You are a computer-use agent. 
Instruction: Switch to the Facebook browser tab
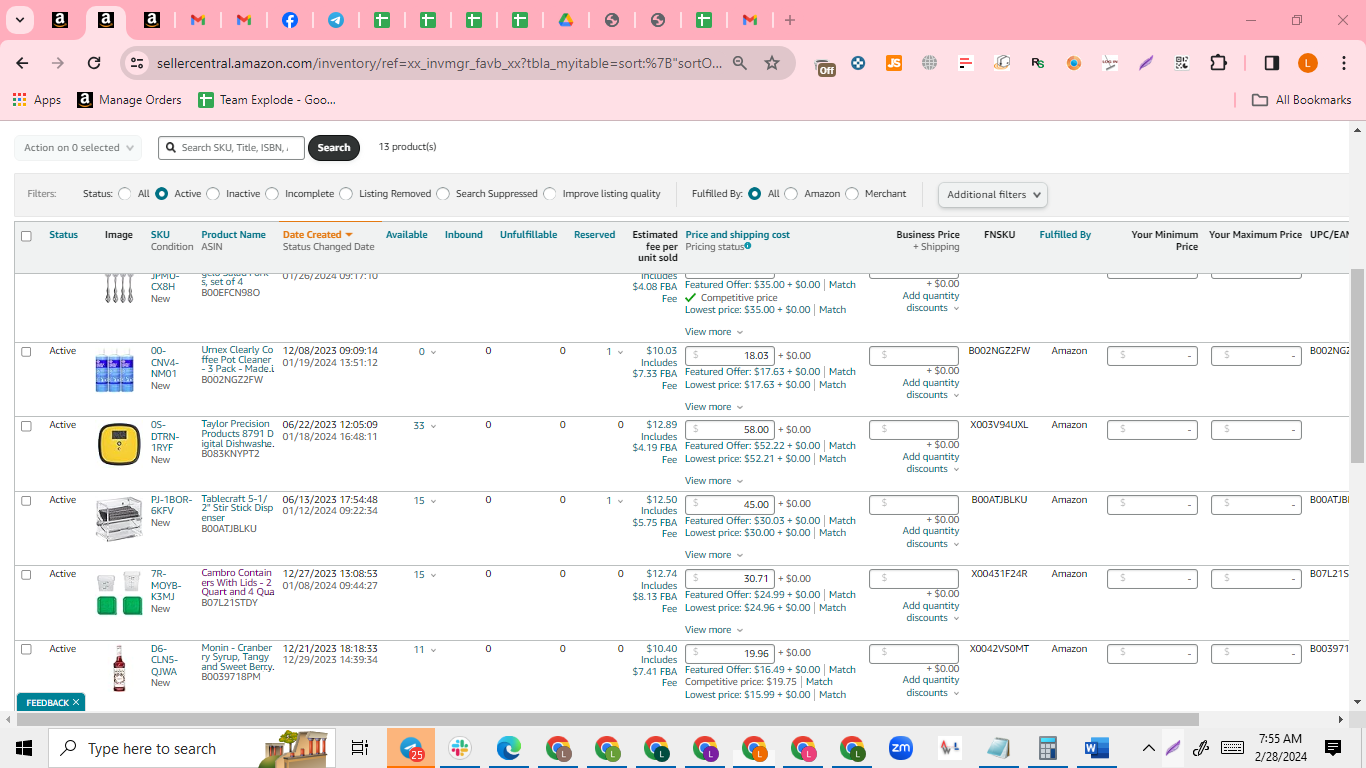point(290,20)
